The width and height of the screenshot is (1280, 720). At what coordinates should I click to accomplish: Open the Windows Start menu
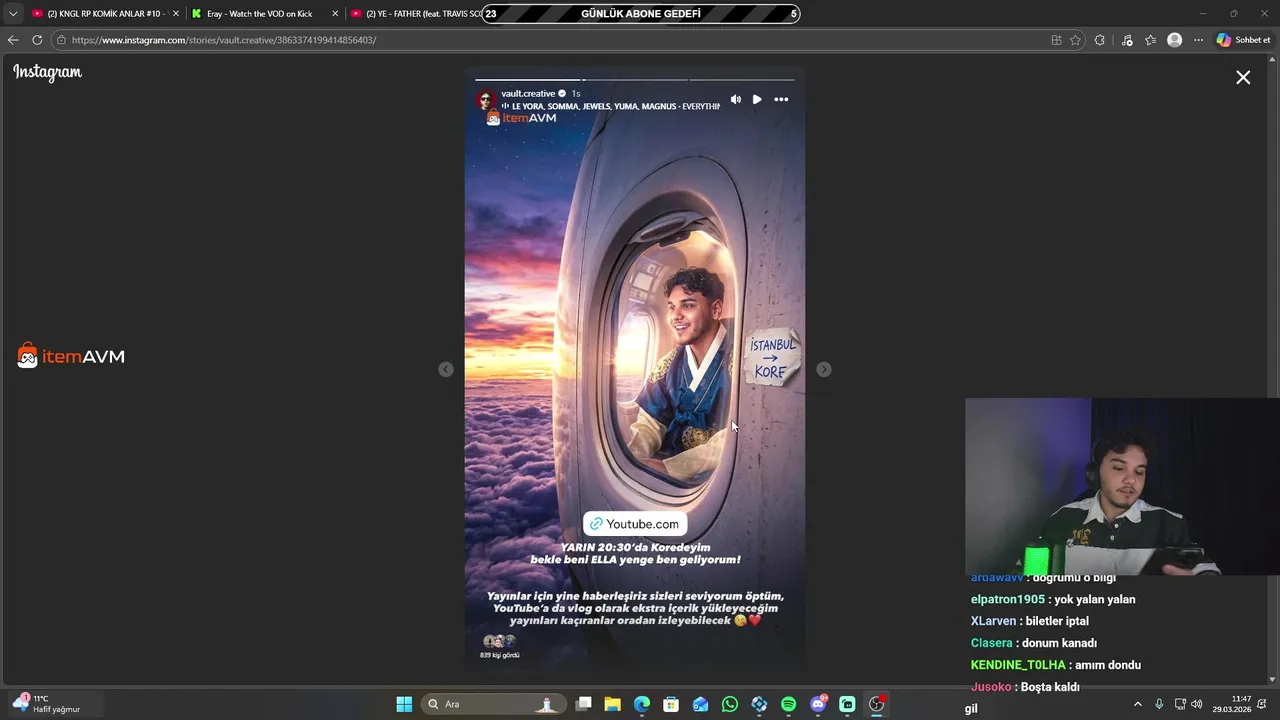coord(404,704)
